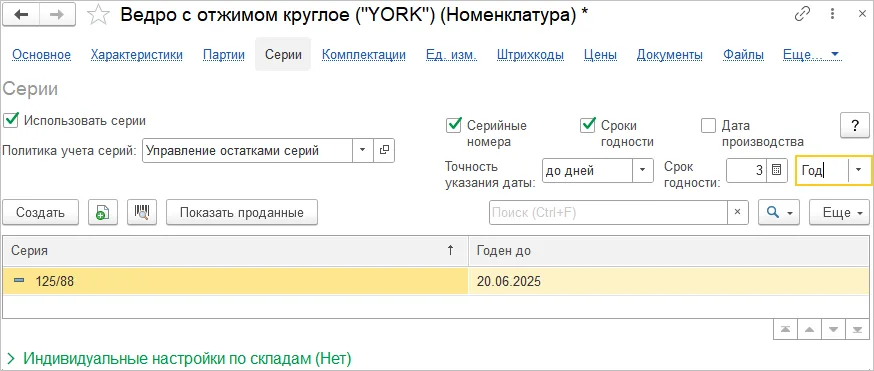Click the Годен до cell 20.06.2025

[x=669, y=281]
